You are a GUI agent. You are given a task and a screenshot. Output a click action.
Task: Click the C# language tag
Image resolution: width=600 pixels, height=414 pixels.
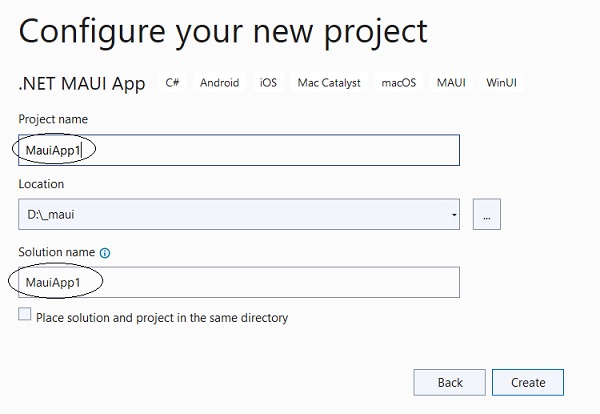click(172, 83)
